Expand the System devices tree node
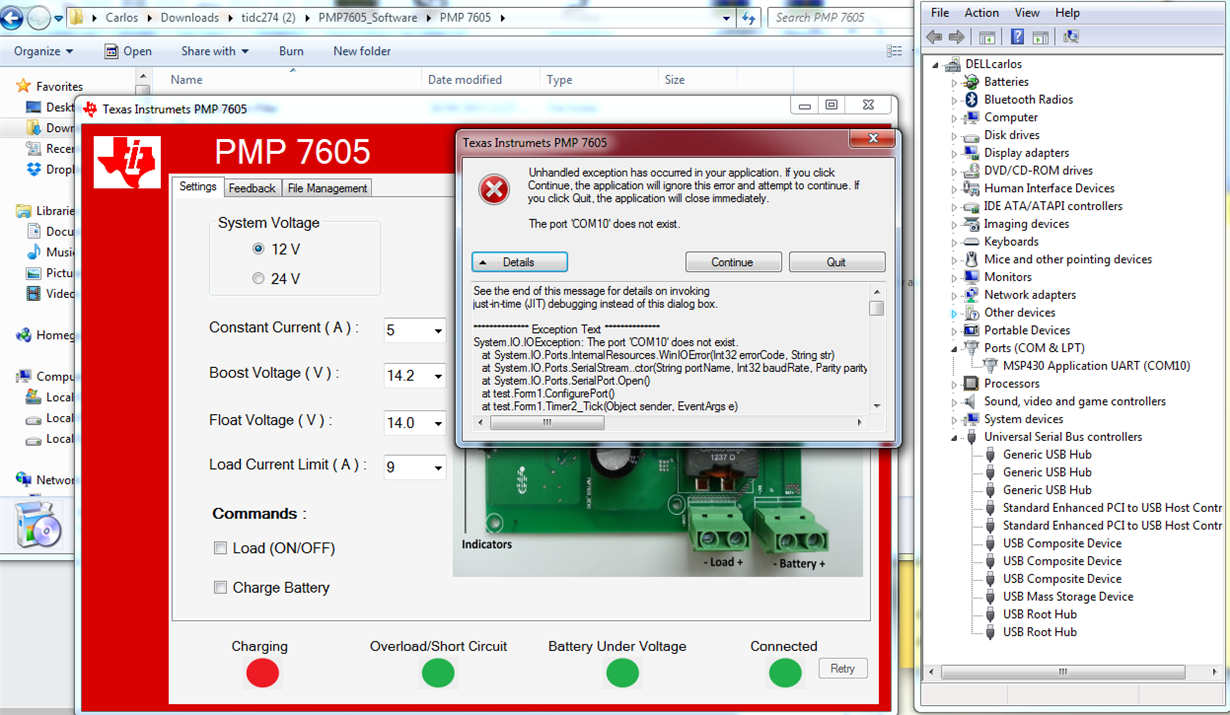The image size is (1230, 715). pos(954,419)
